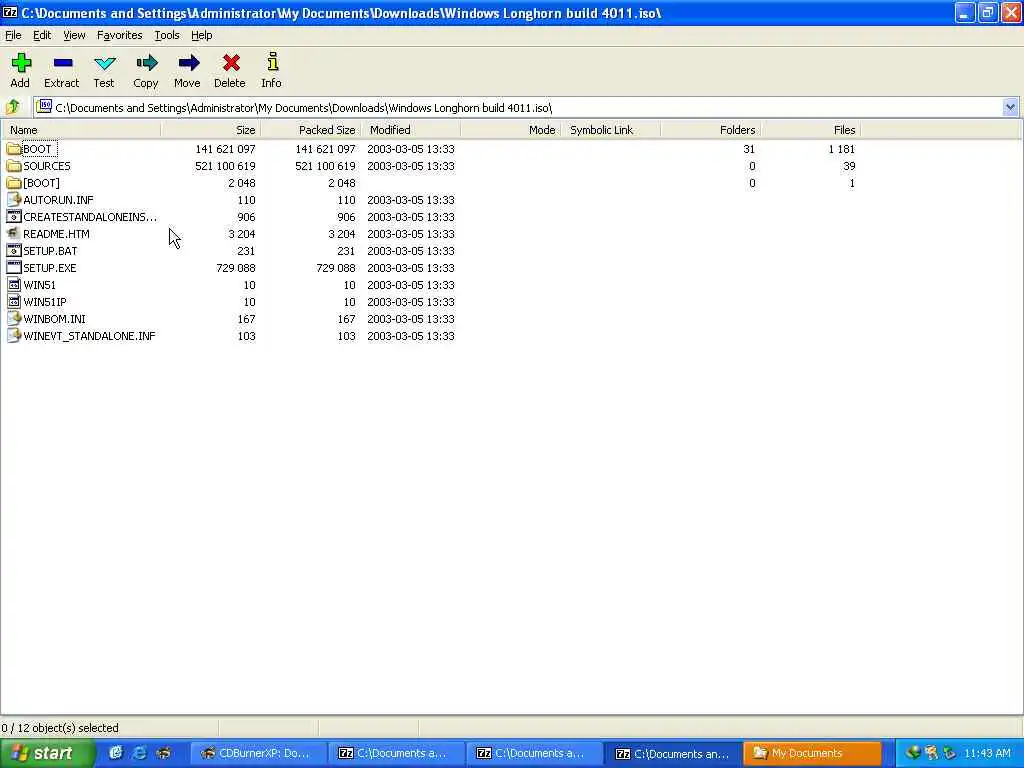
Task: Switch to the CDBurnerXP taskbar window
Action: click(257, 753)
